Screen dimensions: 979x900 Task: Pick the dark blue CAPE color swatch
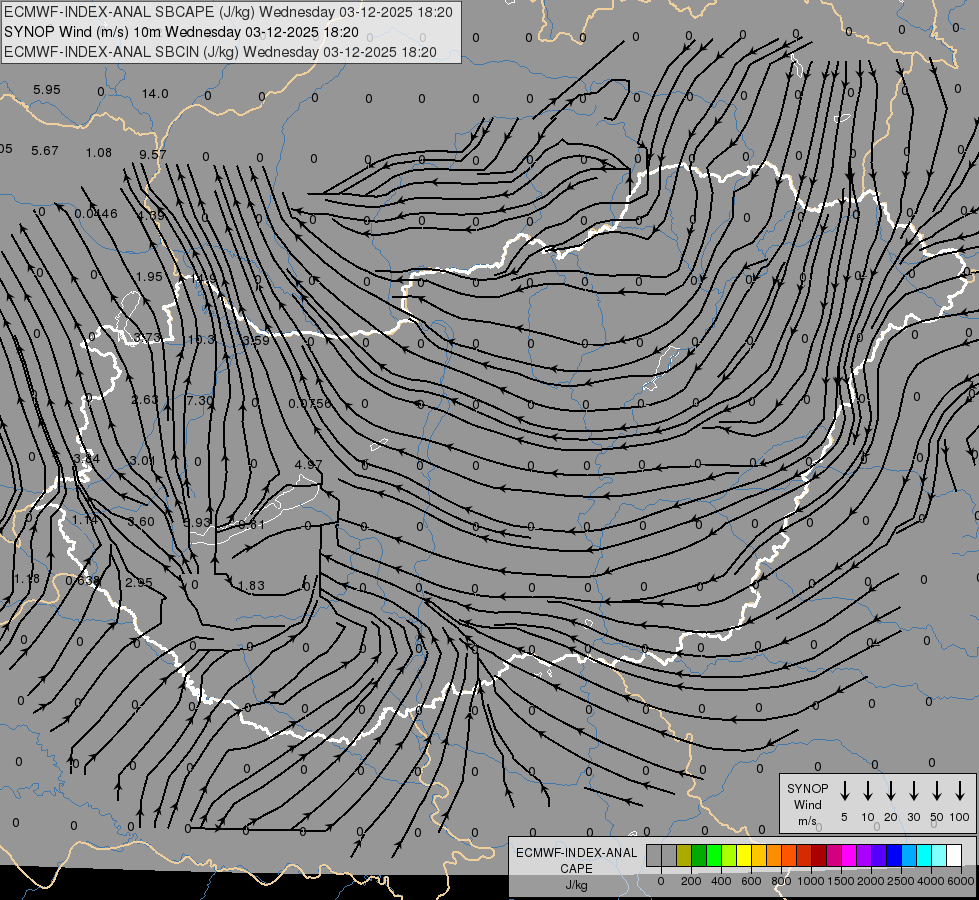click(x=893, y=855)
